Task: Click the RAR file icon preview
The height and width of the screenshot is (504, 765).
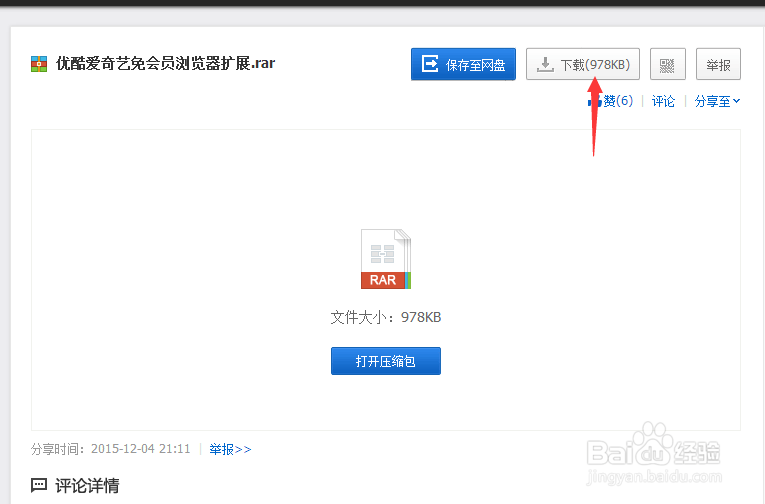Action: [x=385, y=259]
